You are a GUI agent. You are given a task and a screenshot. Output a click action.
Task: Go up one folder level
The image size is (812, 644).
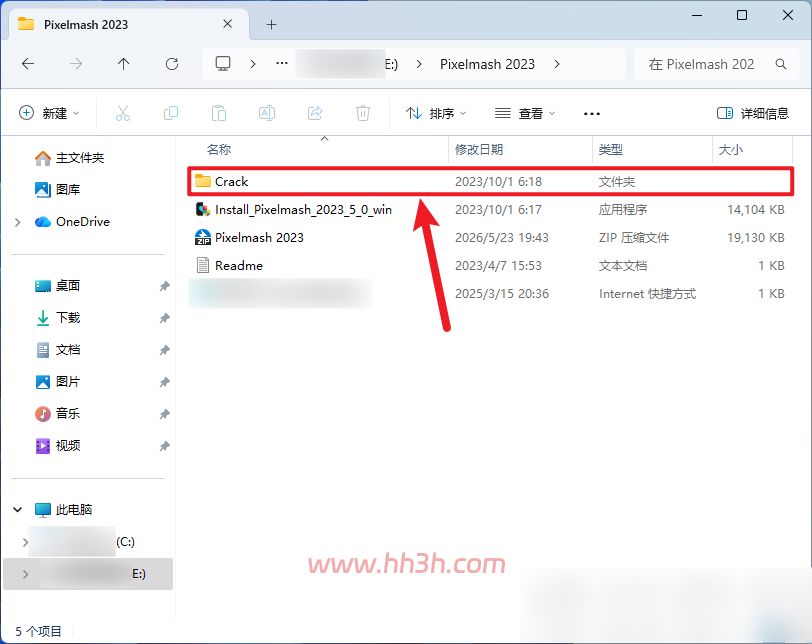(x=123, y=64)
